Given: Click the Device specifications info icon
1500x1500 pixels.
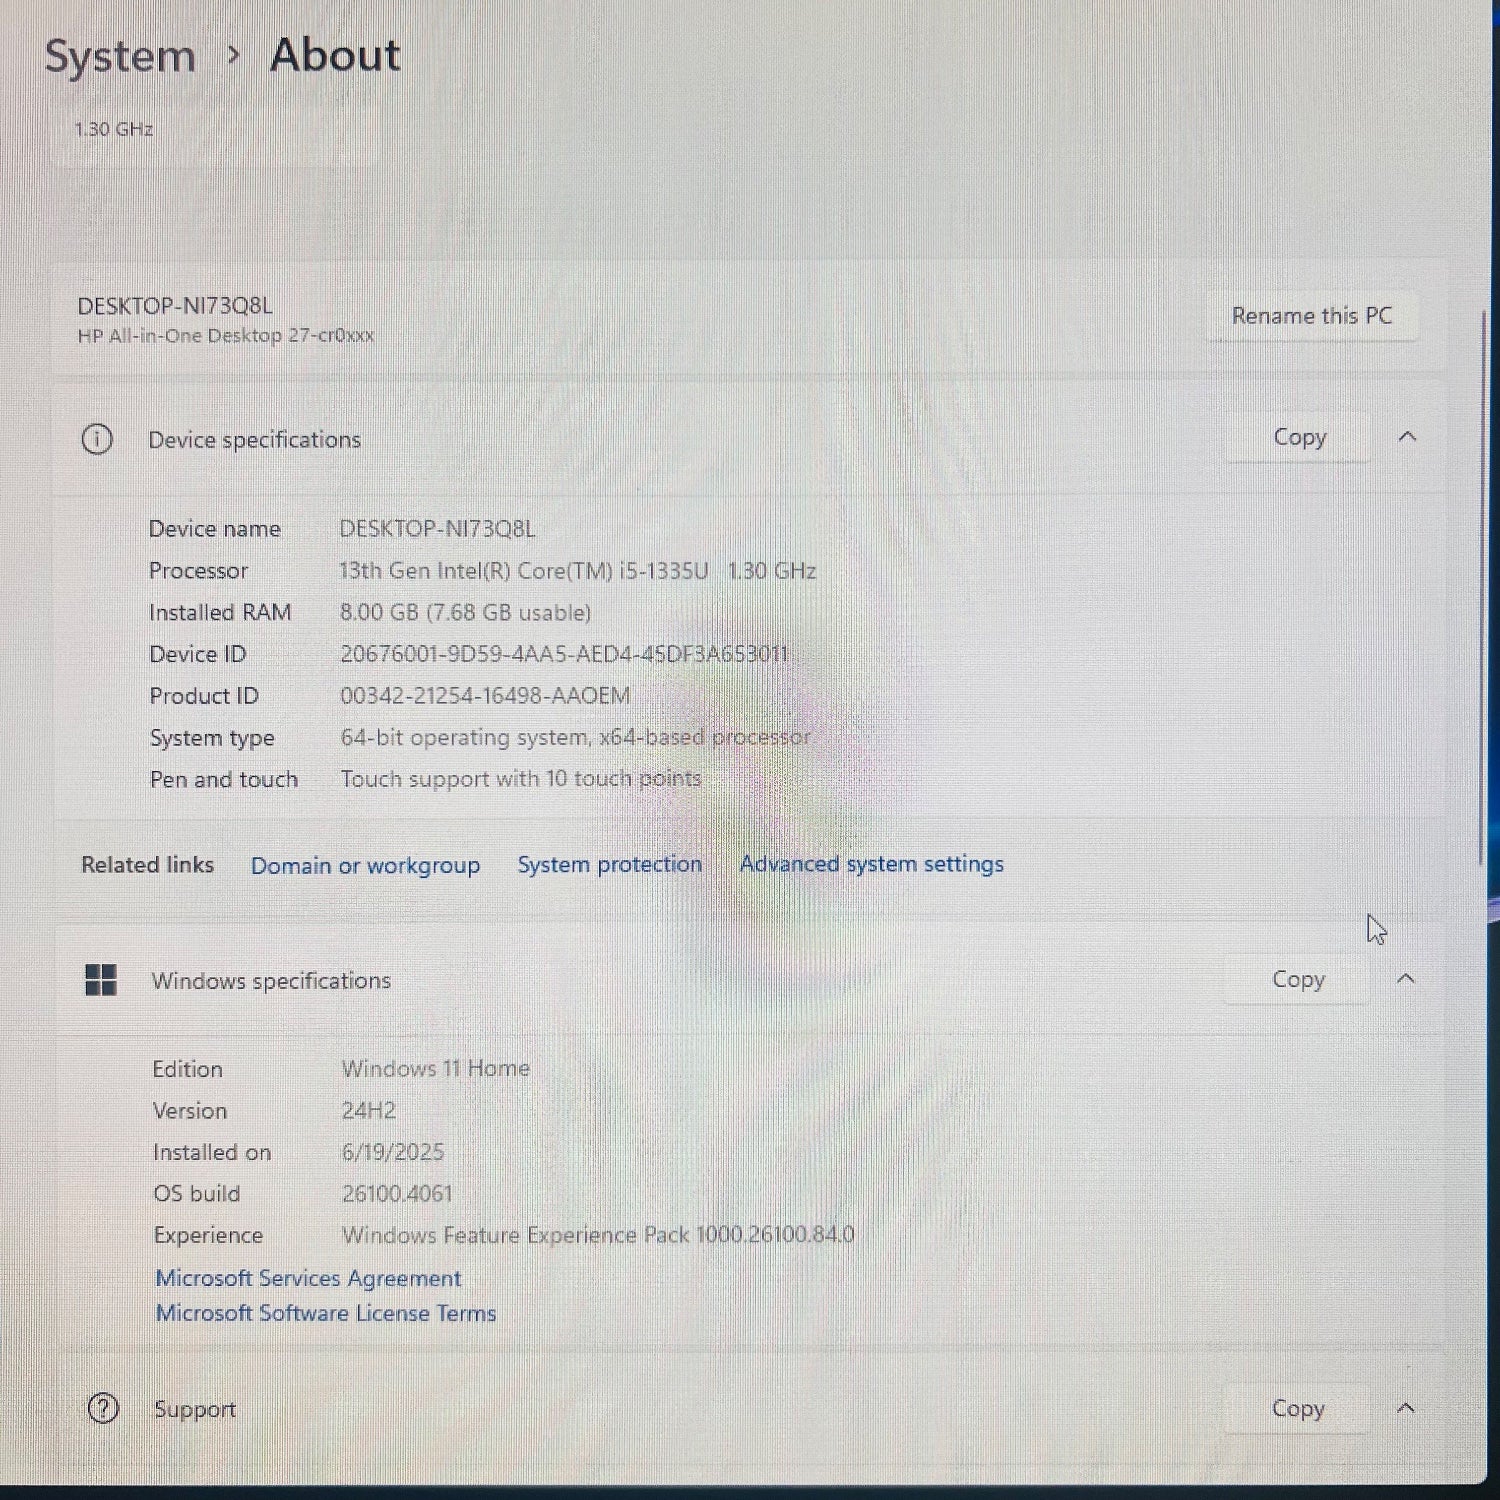Looking at the screenshot, I should pyautogui.click(x=97, y=439).
